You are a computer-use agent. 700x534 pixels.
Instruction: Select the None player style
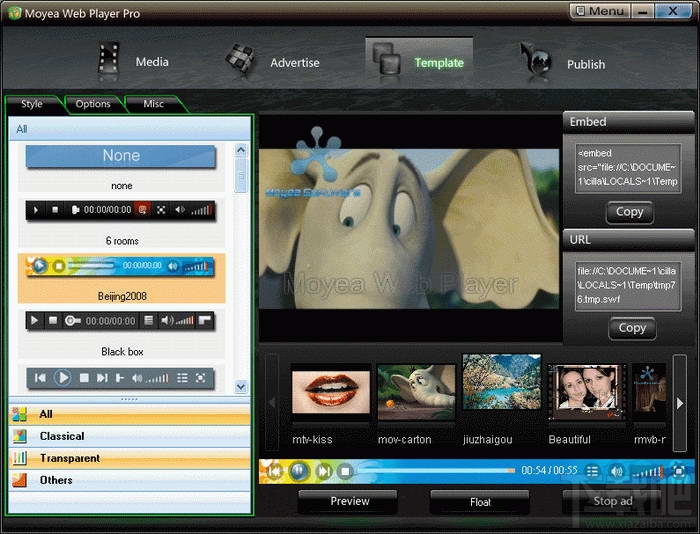pos(121,167)
